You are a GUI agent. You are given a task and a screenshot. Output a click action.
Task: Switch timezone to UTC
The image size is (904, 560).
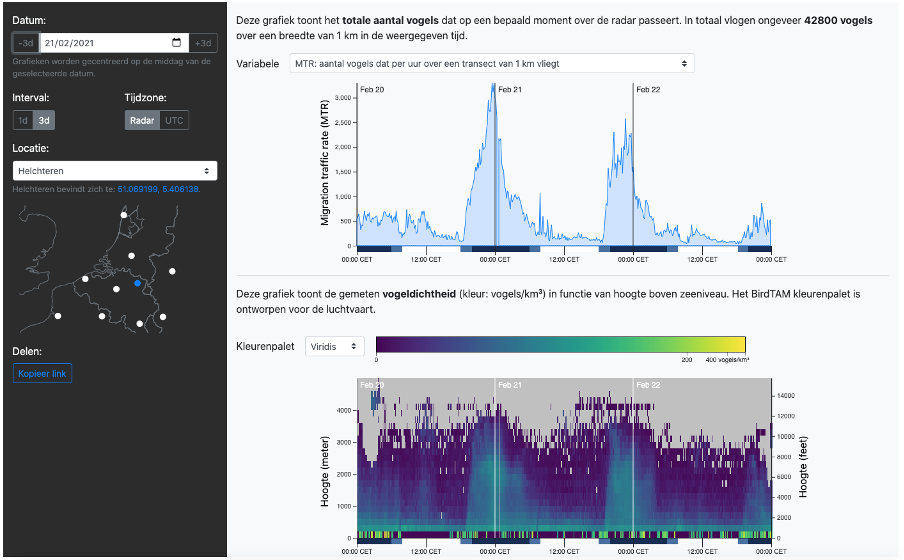tap(174, 120)
